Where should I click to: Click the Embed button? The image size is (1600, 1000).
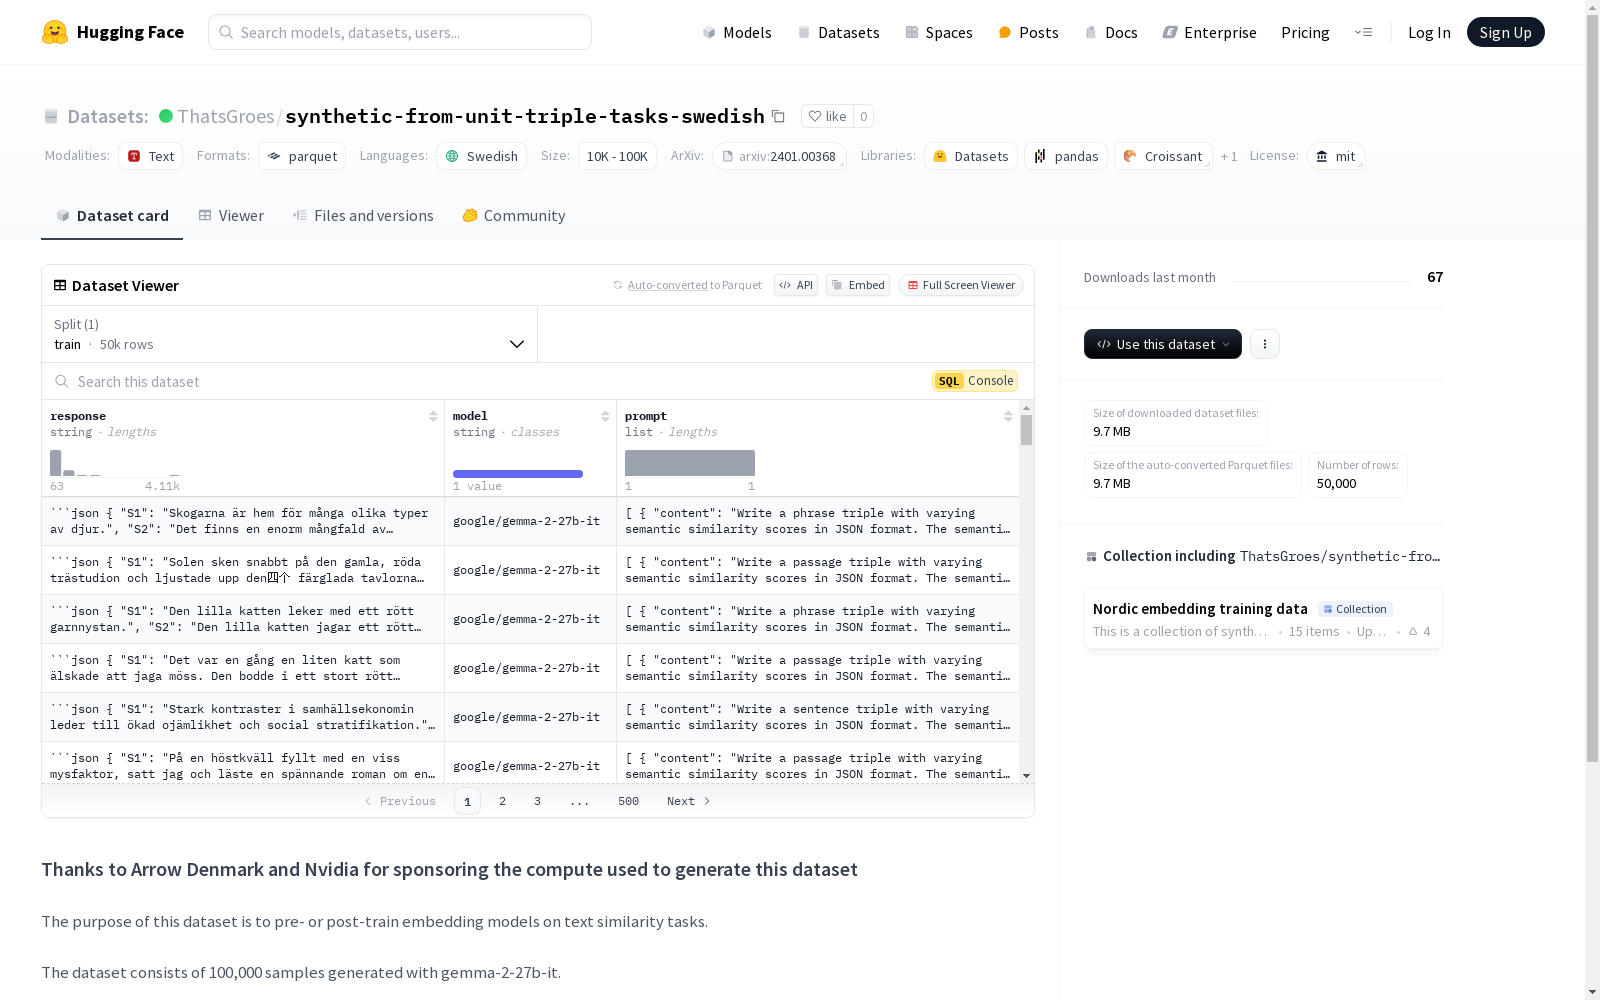858,285
